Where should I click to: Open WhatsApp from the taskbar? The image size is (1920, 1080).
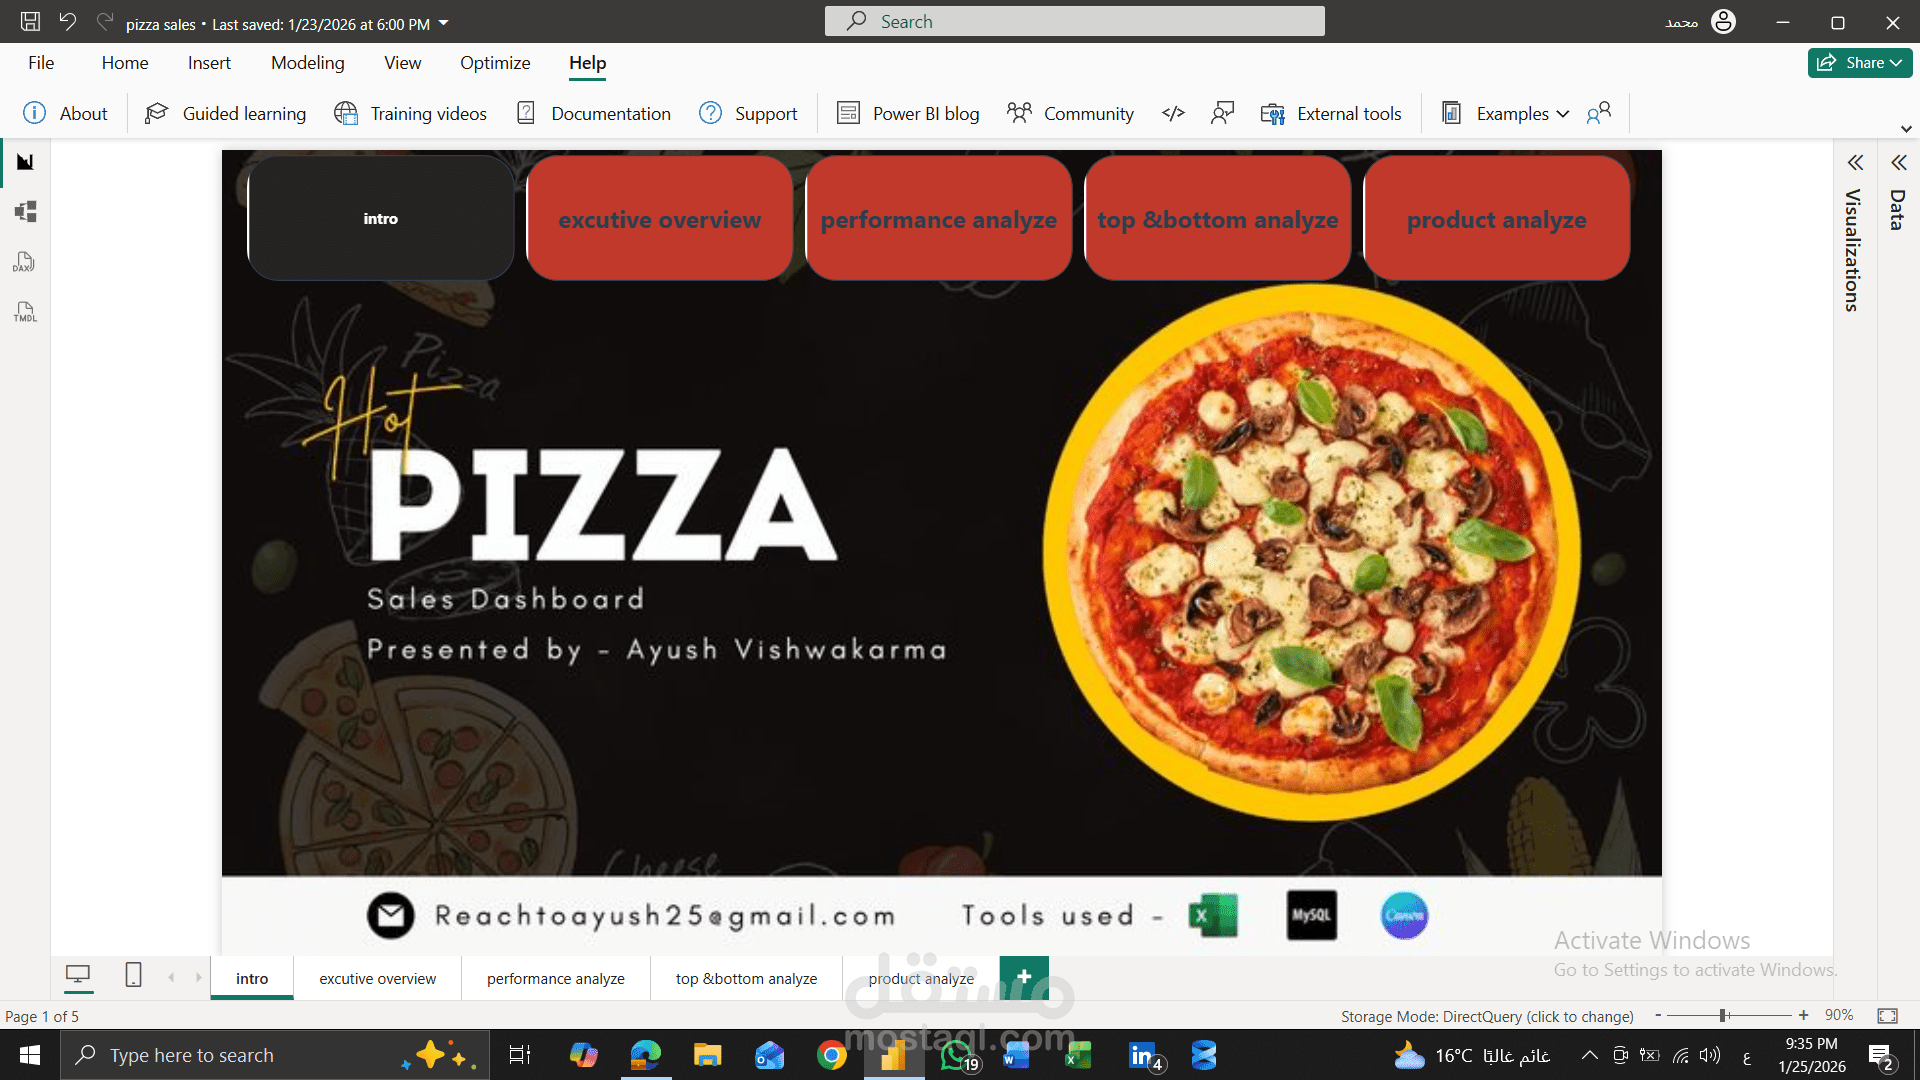[x=957, y=1055]
